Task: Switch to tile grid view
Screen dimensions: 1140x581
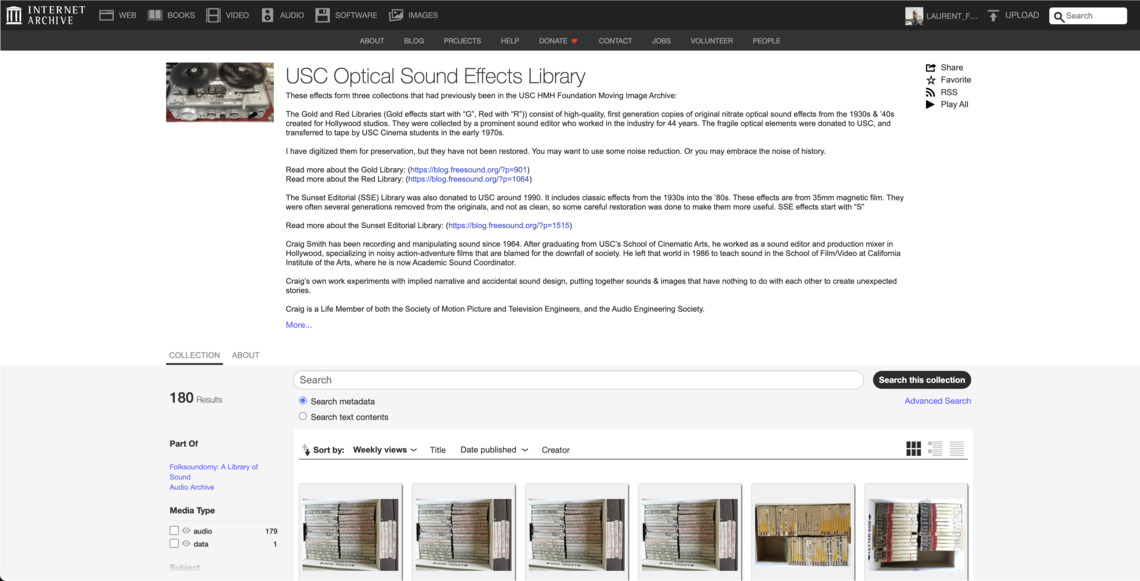Action: (x=913, y=449)
